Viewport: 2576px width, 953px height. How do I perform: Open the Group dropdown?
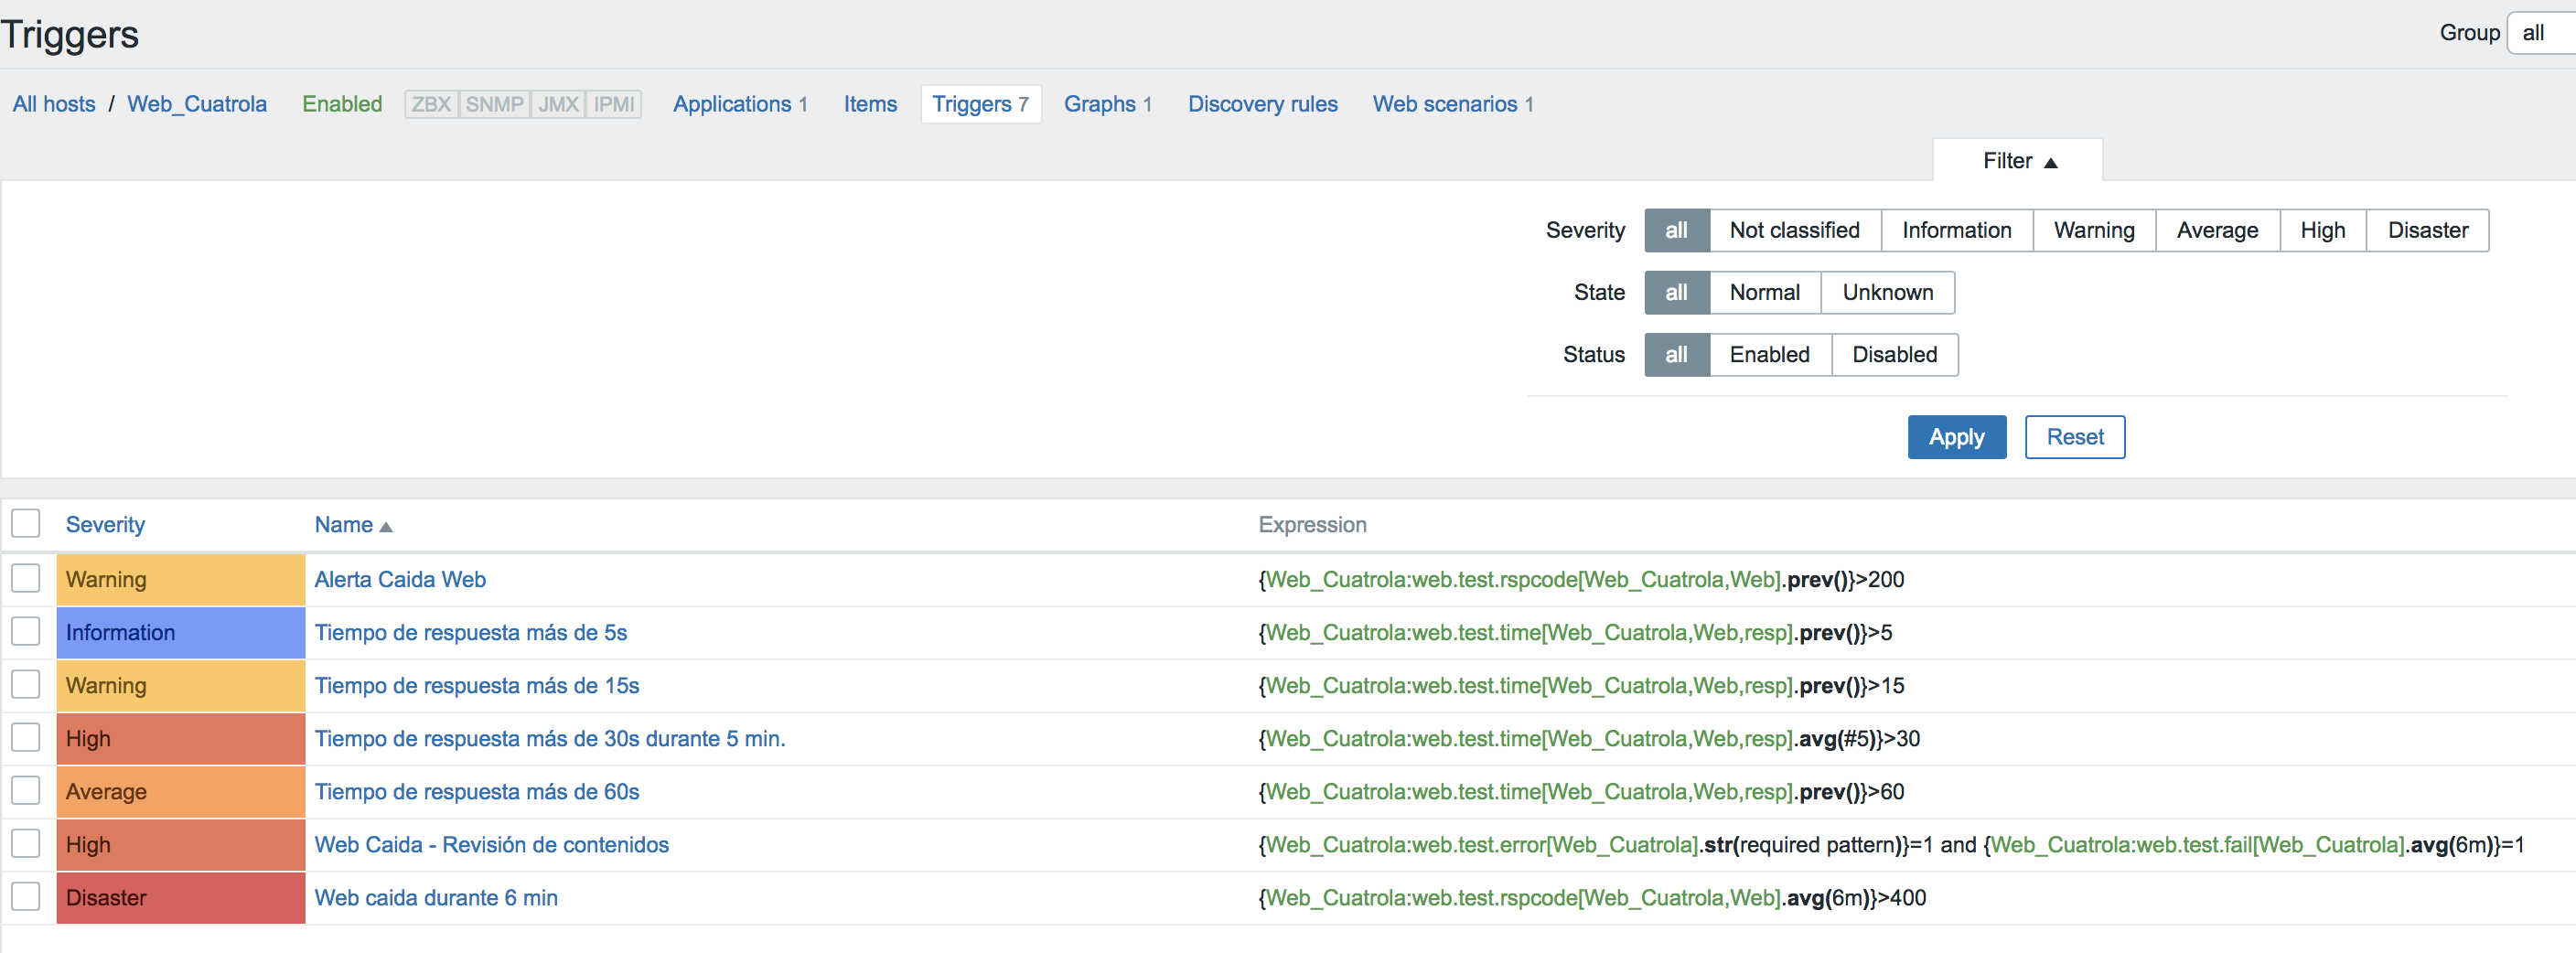(x=2541, y=33)
